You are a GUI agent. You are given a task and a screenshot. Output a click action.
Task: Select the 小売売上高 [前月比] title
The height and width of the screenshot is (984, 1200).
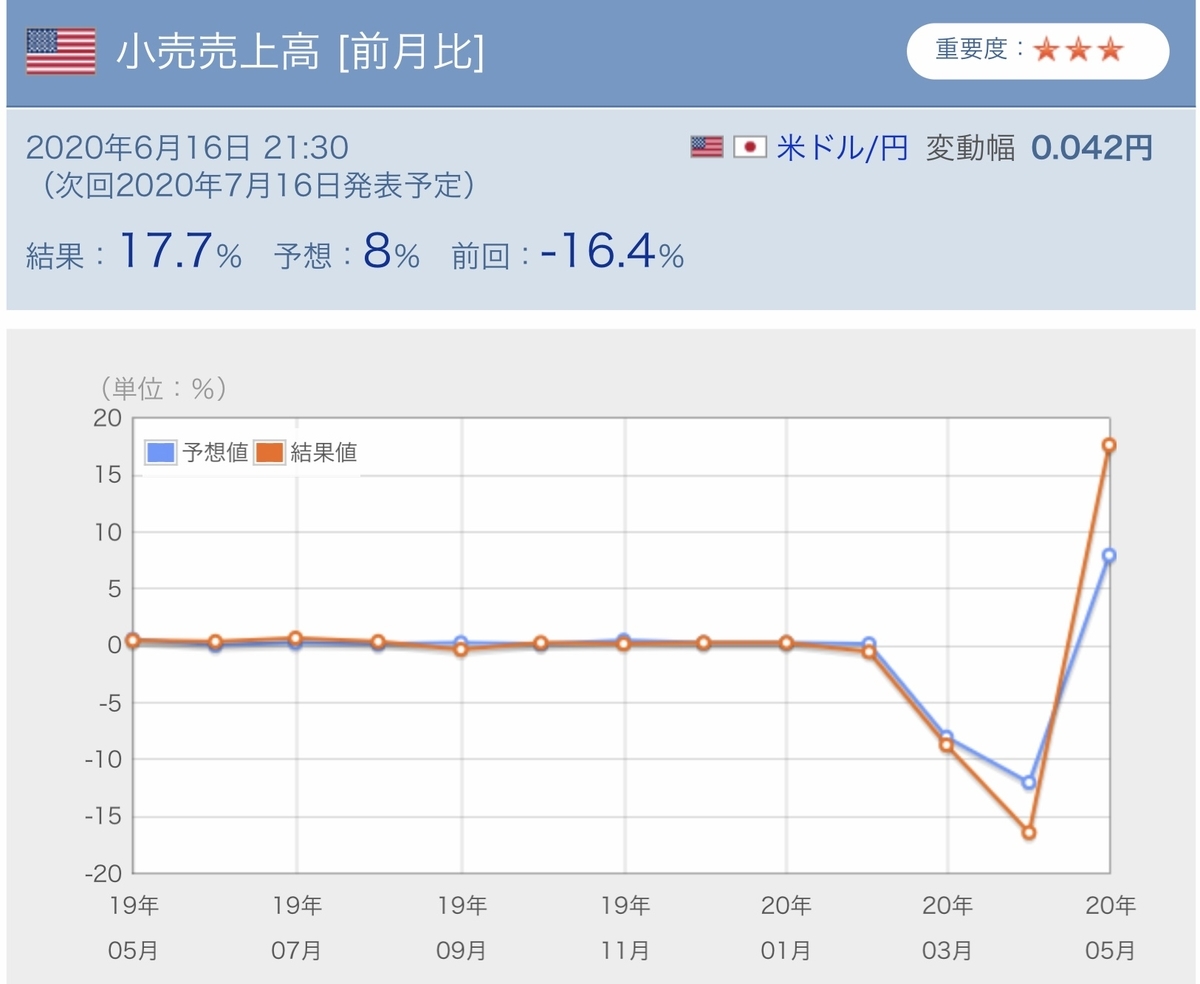coord(300,52)
